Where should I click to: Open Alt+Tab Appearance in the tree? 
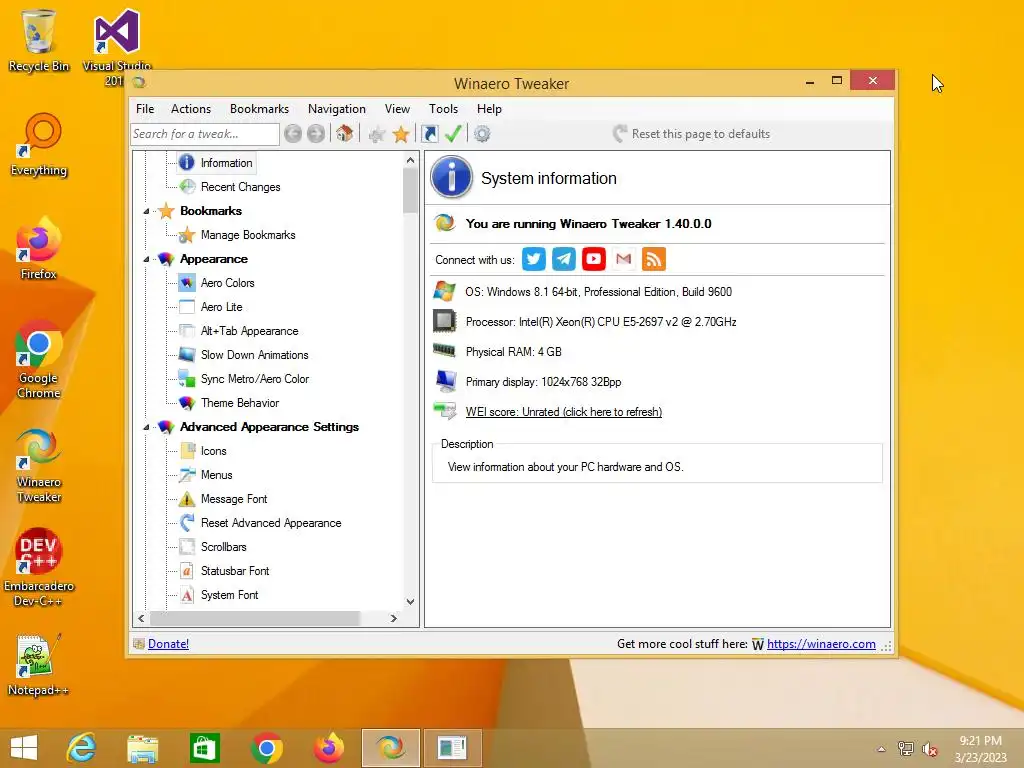249,331
